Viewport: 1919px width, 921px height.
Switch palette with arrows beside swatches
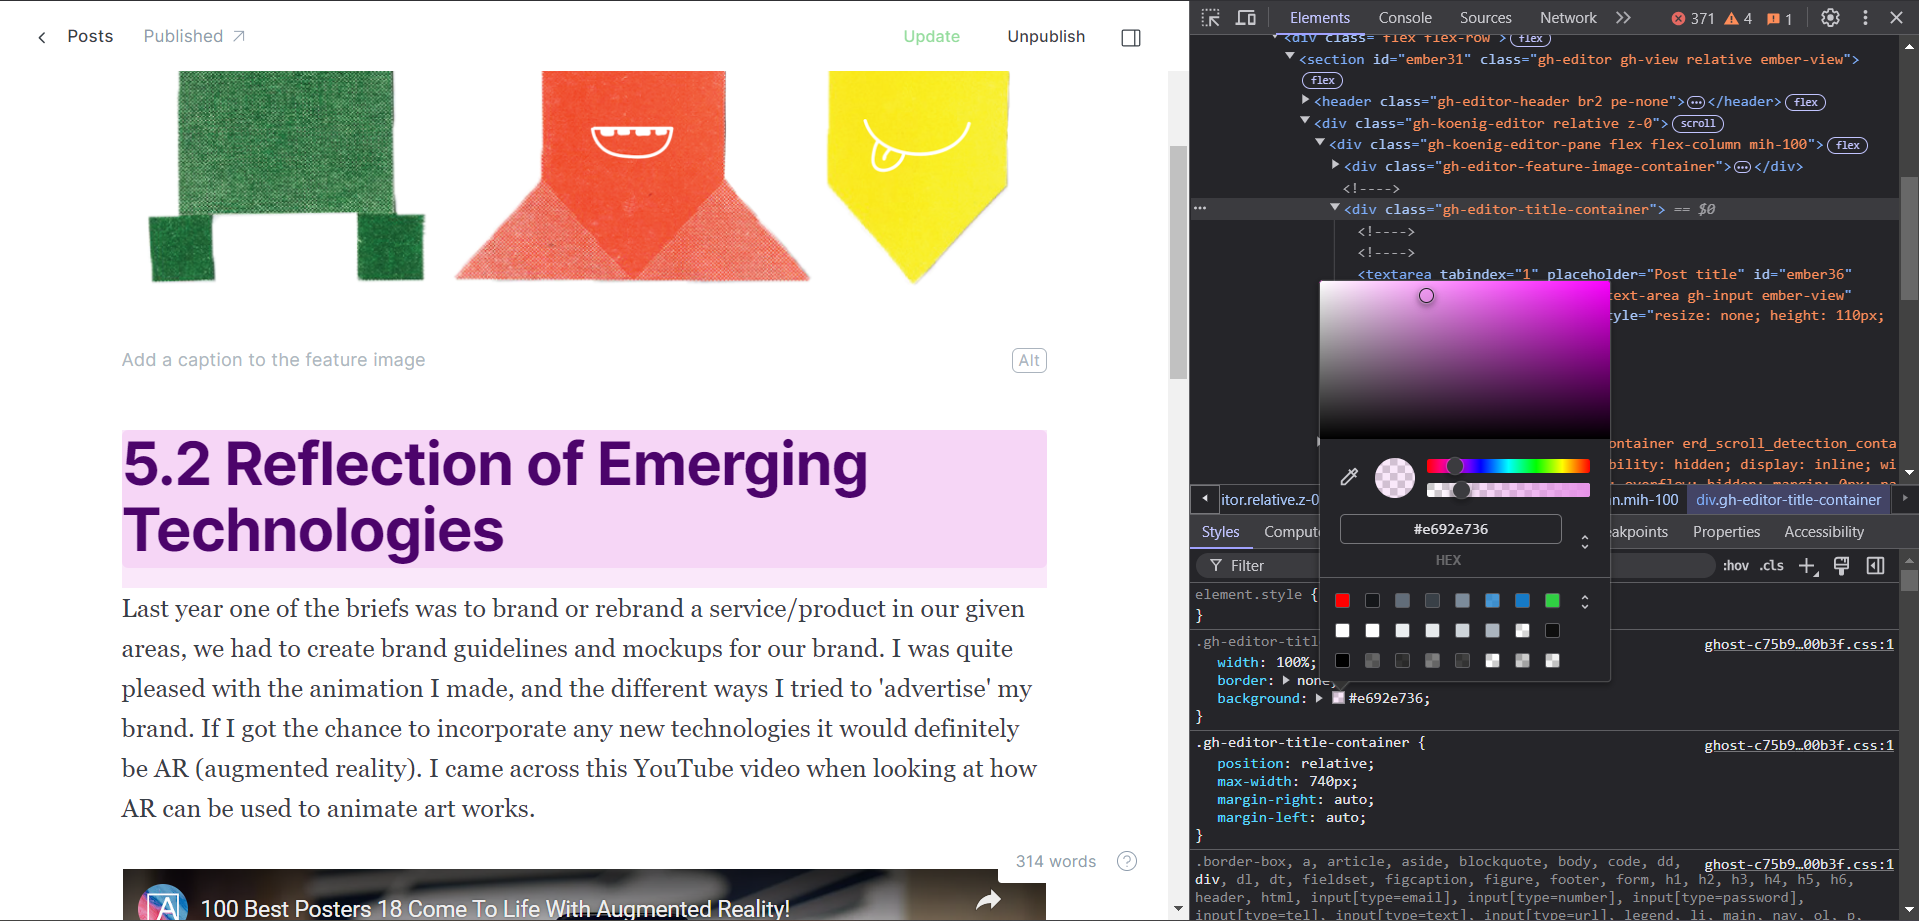pyautogui.click(x=1585, y=602)
